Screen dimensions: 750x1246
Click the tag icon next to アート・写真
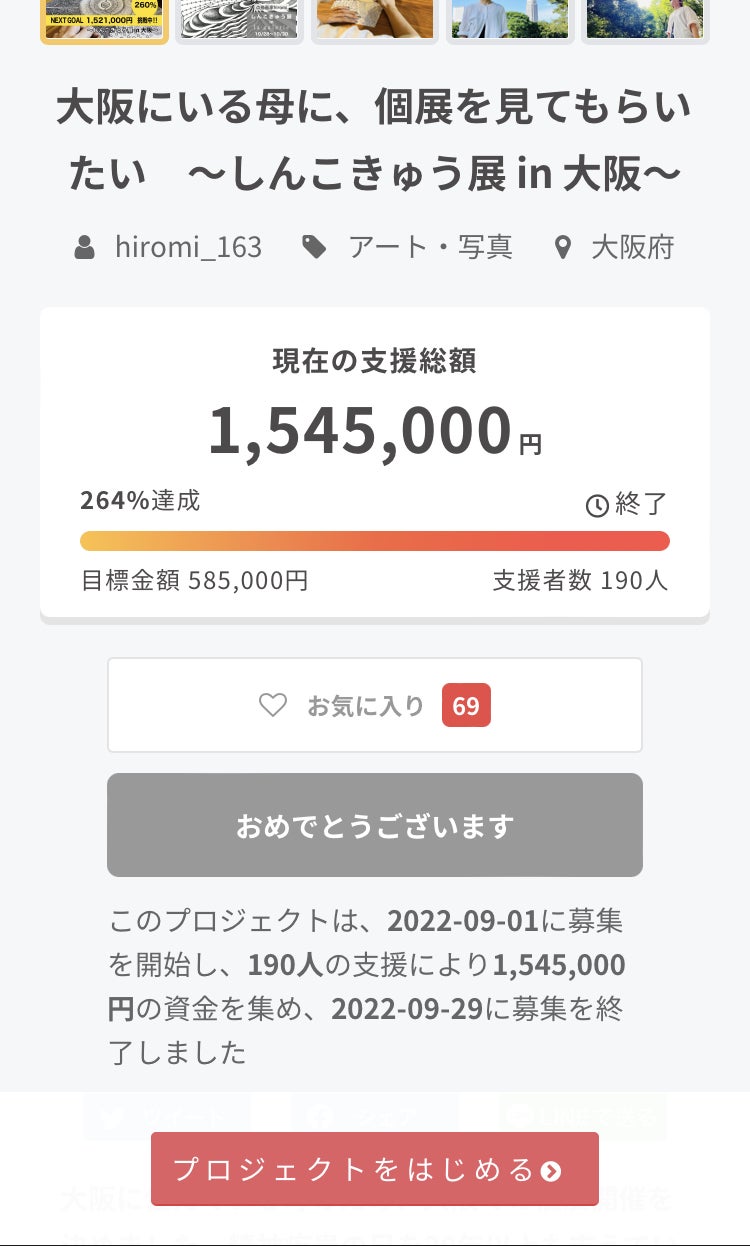point(315,247)
